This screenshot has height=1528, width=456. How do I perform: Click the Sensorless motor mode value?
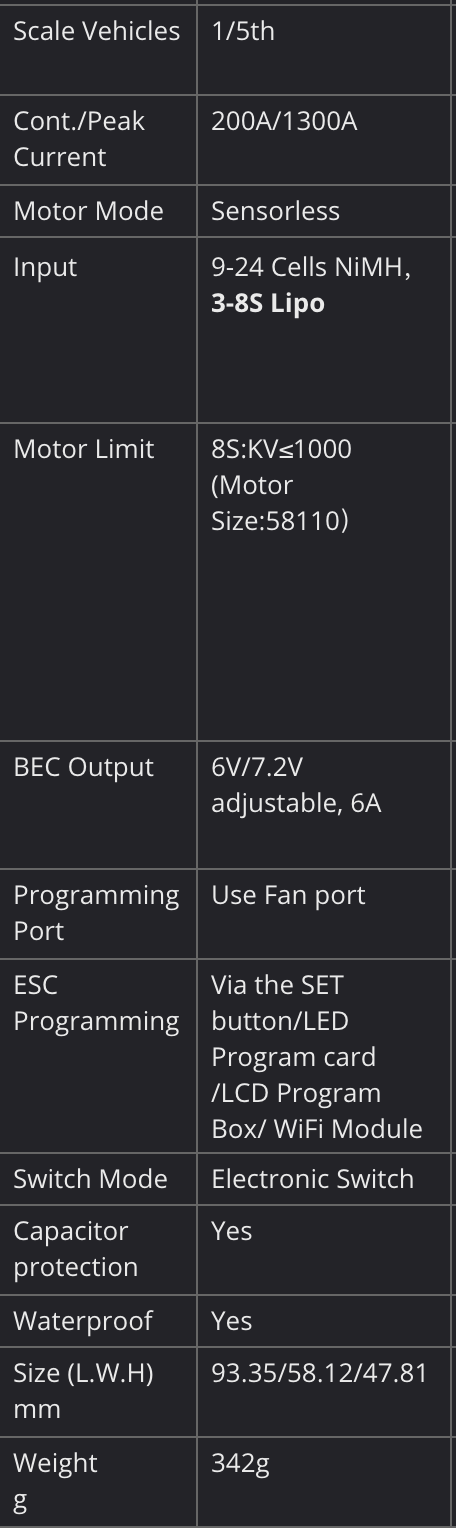pyautogui.click(x=276, y=211)
